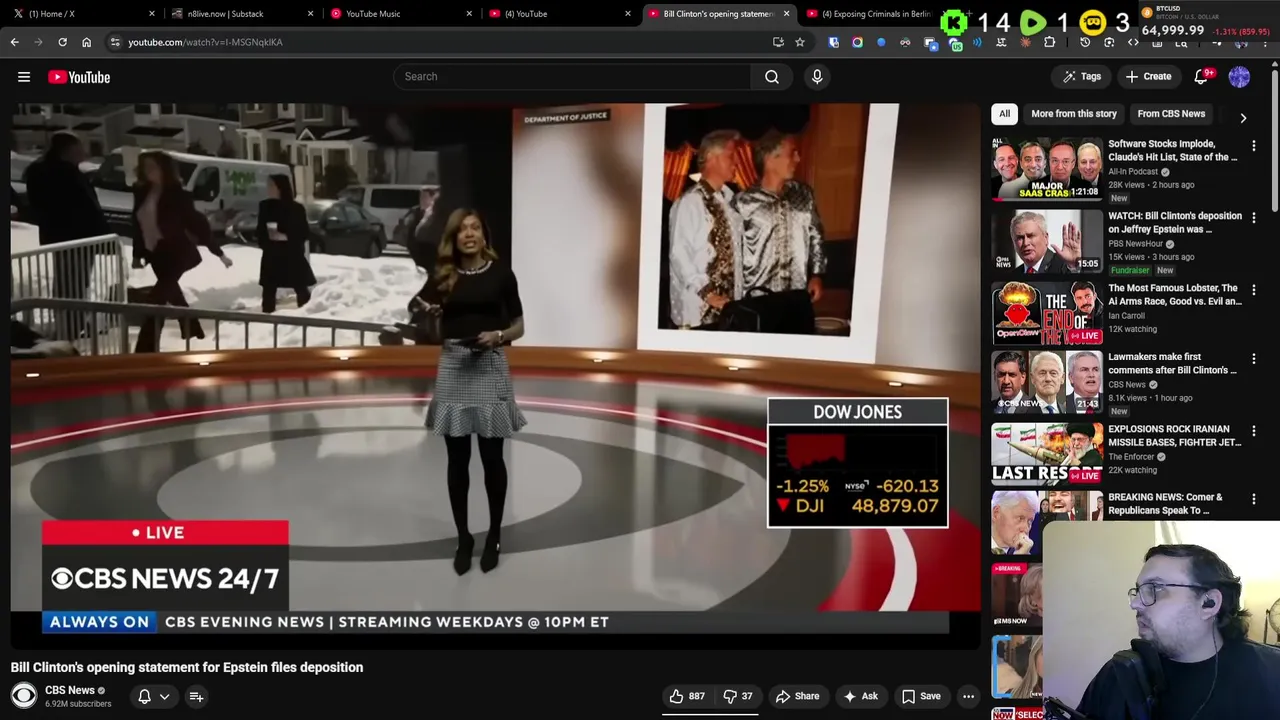Open the Bitwarden shield extension icon
1280x720 pixels.
pyautogui.click(x=834, y=42)
